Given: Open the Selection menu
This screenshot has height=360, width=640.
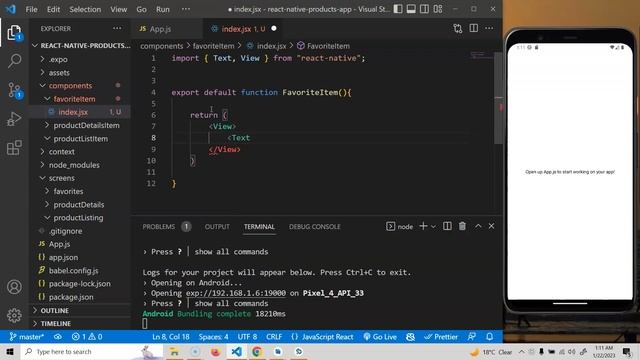Looking at the screenshot, I should click(85, 9).
